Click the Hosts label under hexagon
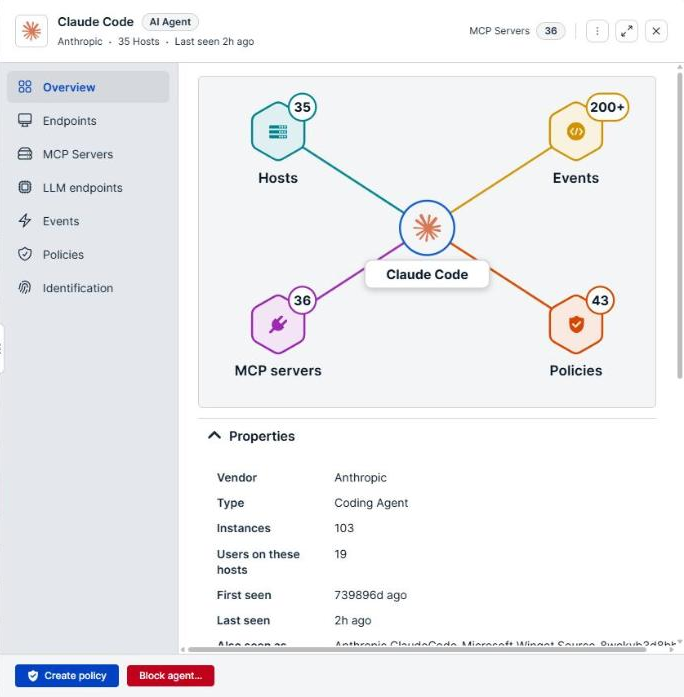Viewport: 684px width, 697px height. pyautogui.click(x=278, y=178)
